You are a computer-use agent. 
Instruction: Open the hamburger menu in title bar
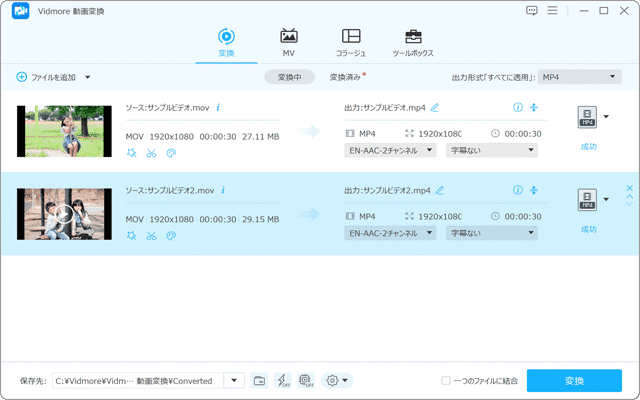coord(552,11)
